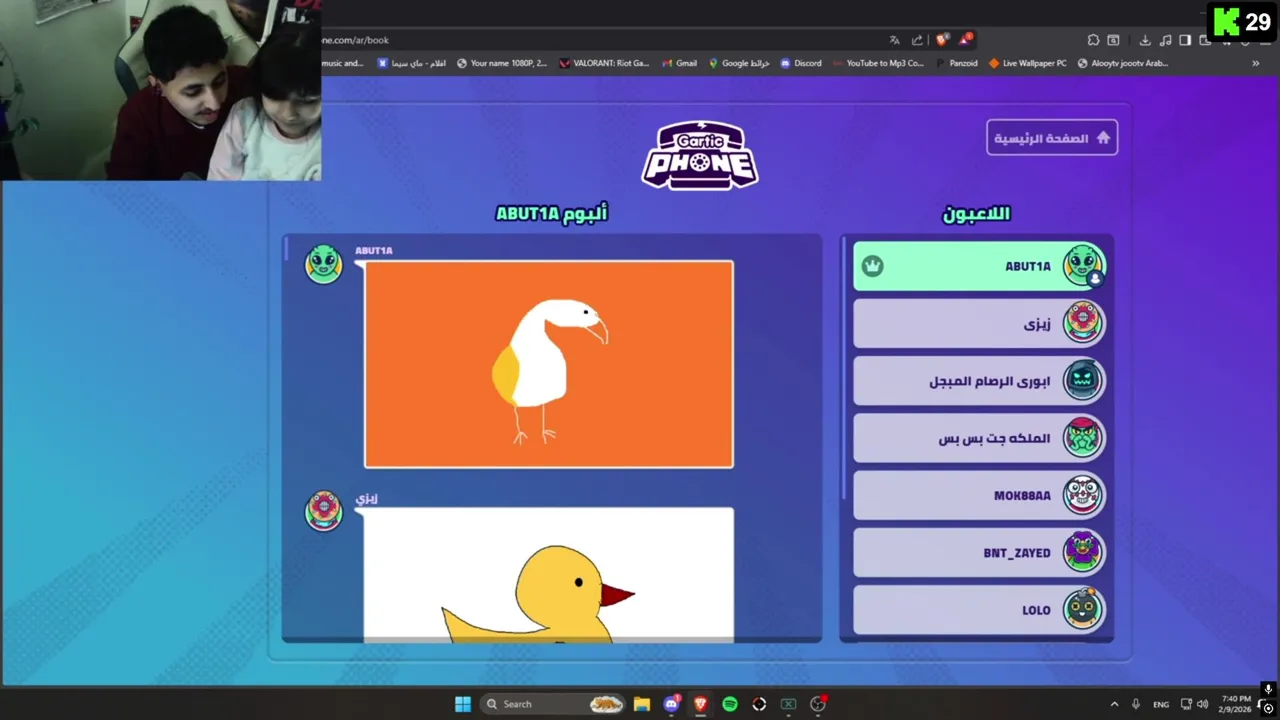Select player زيزى in players list
Screen dimensions: 1280x720
(979, 323)
